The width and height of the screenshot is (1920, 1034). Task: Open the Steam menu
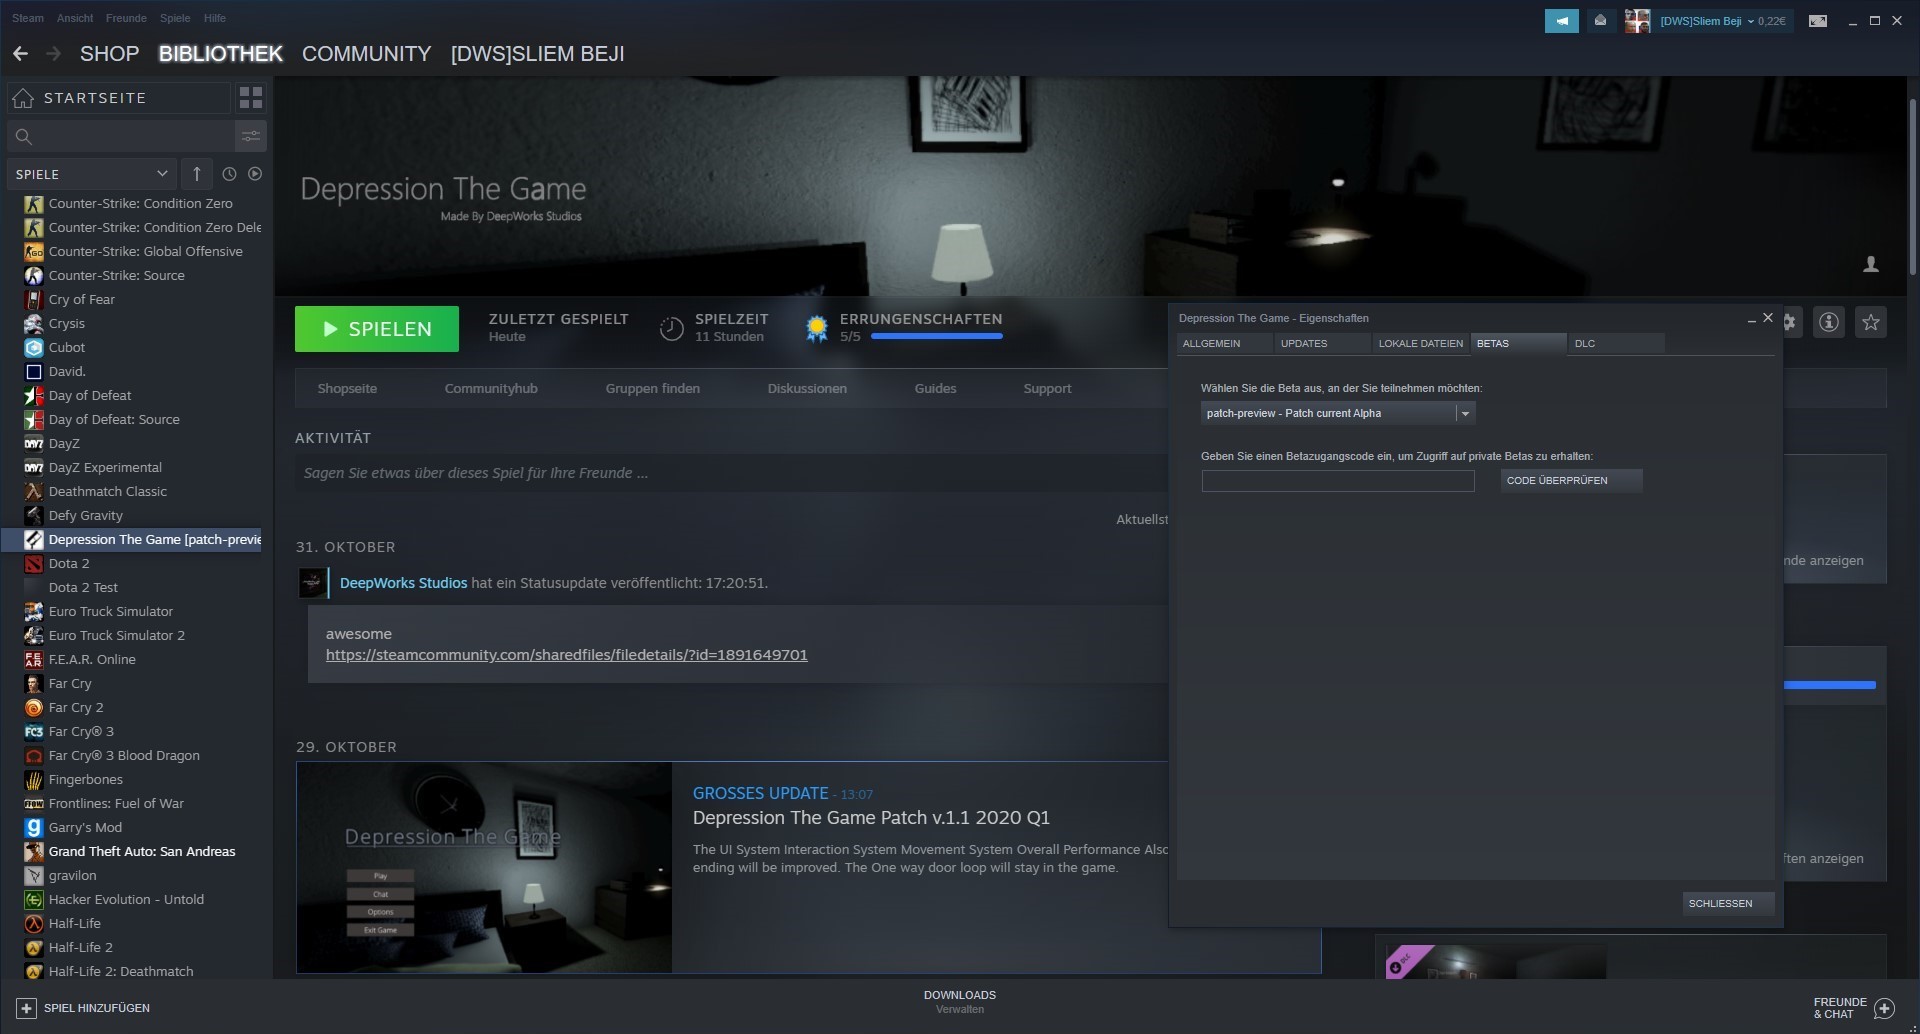click(28, 18)
